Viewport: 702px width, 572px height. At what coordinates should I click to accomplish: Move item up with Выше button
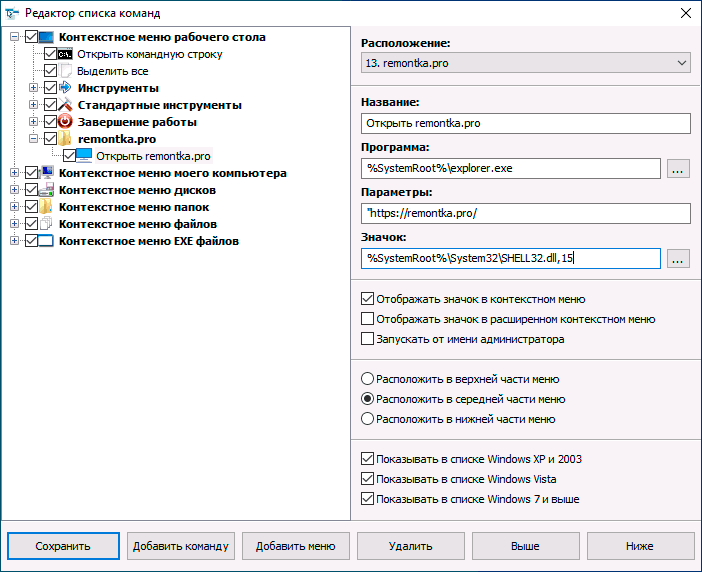coord(526,546)
